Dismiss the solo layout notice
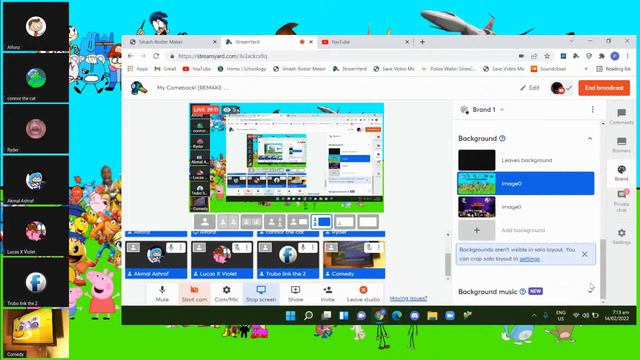The image size is (640, 360). pyautogui.click(x=584, y=254)
